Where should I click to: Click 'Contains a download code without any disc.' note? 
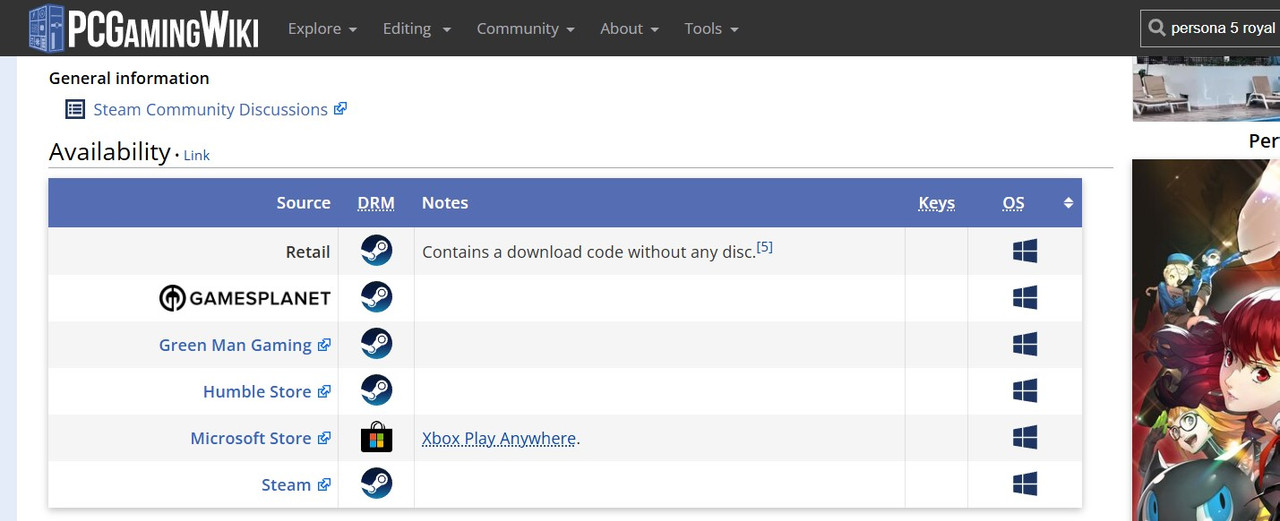click(x=589, y=252)
